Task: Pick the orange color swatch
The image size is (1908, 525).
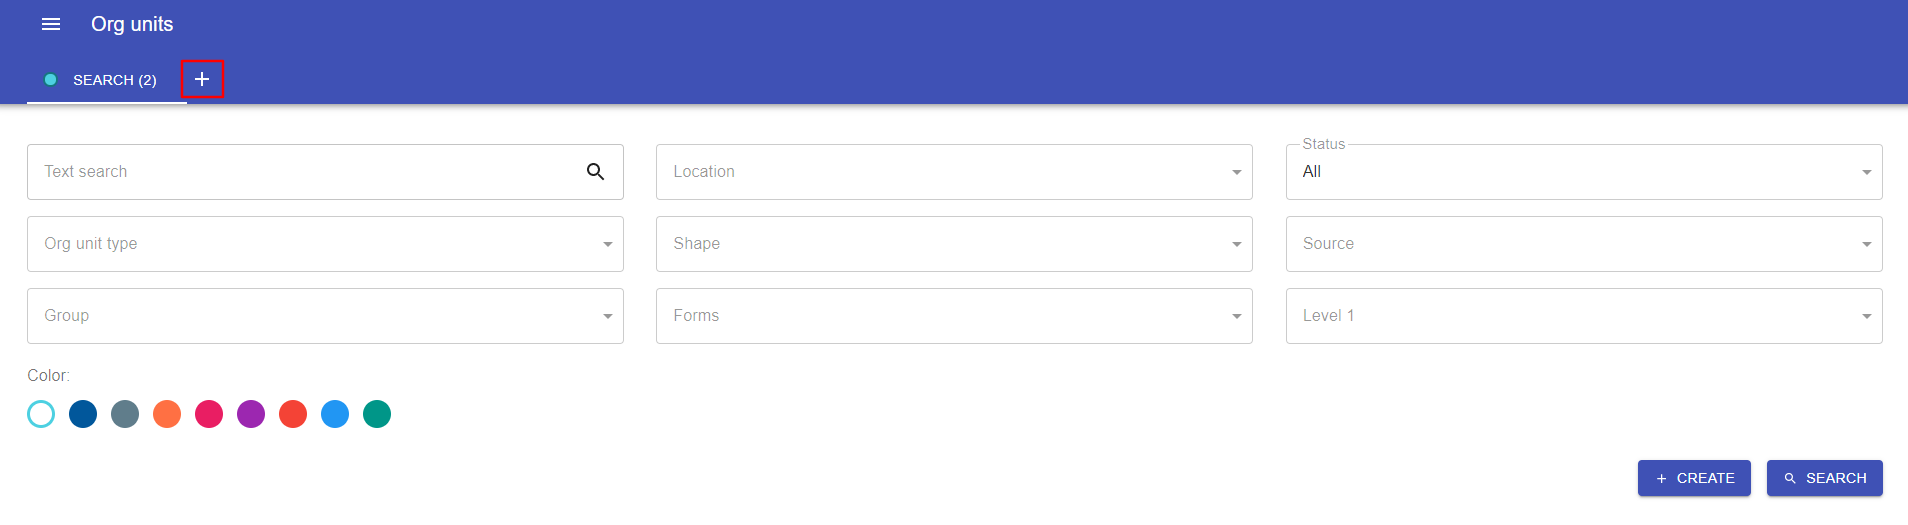Action: click(x=167, y=414)
